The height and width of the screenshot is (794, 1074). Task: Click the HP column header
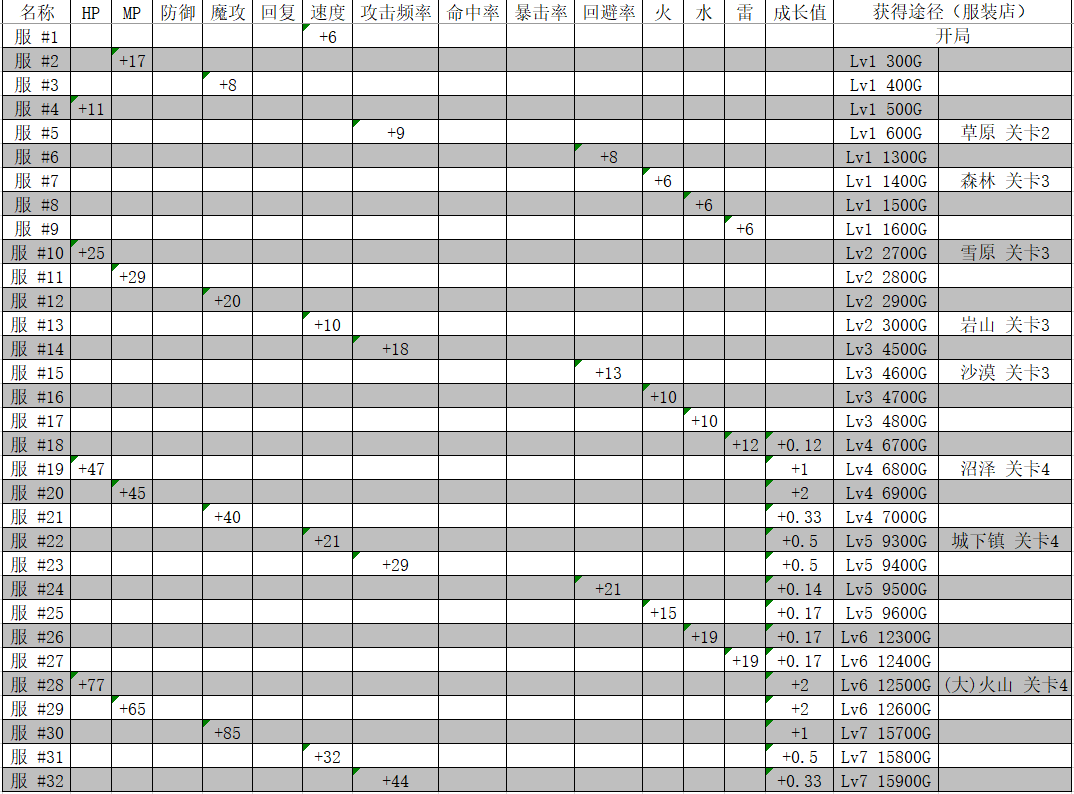pyautogui.click(x=91, y=12)
